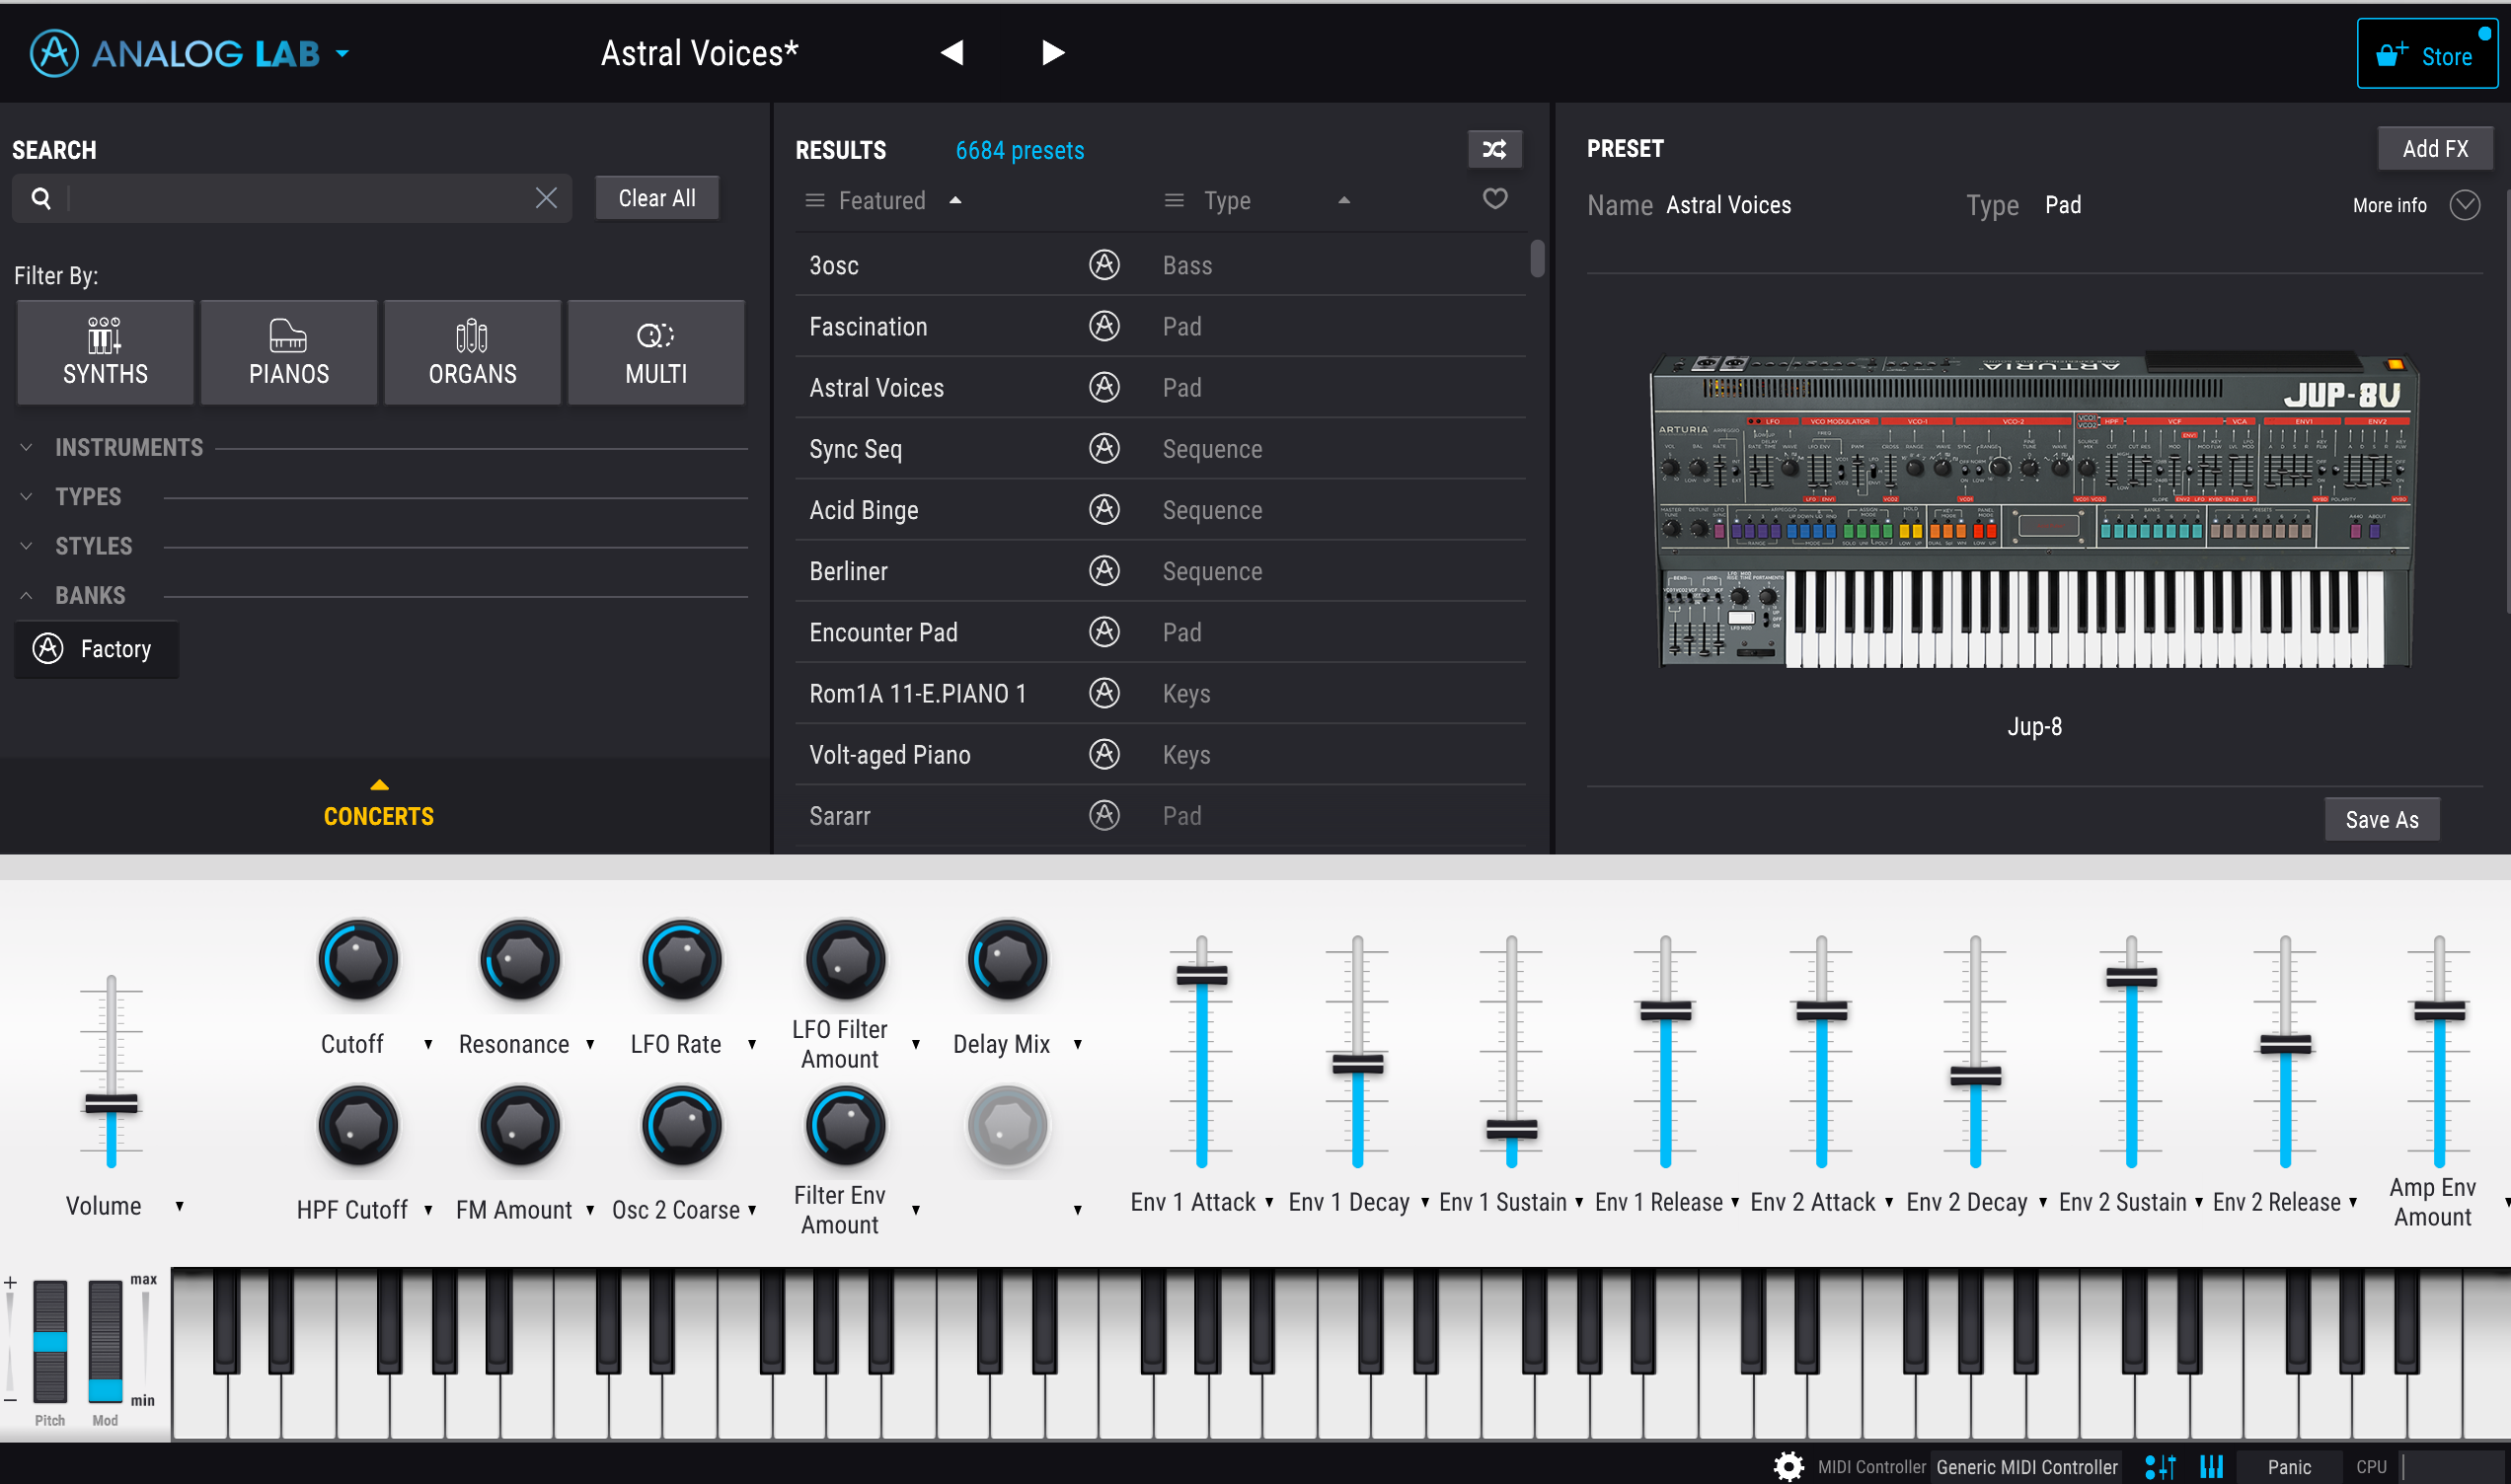This screenshot has height=1484, width=2511.
Task: Open the Cutoff assignment dropdown
Action: pyautogui.click(x=428, y=1044)
